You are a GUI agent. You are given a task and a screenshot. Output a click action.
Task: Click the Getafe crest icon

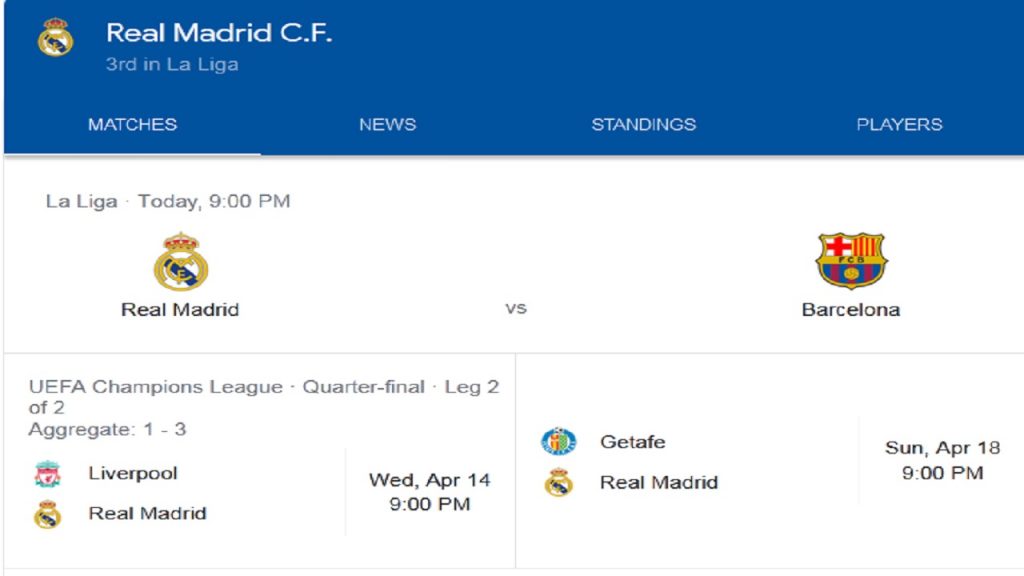(559, 441)
